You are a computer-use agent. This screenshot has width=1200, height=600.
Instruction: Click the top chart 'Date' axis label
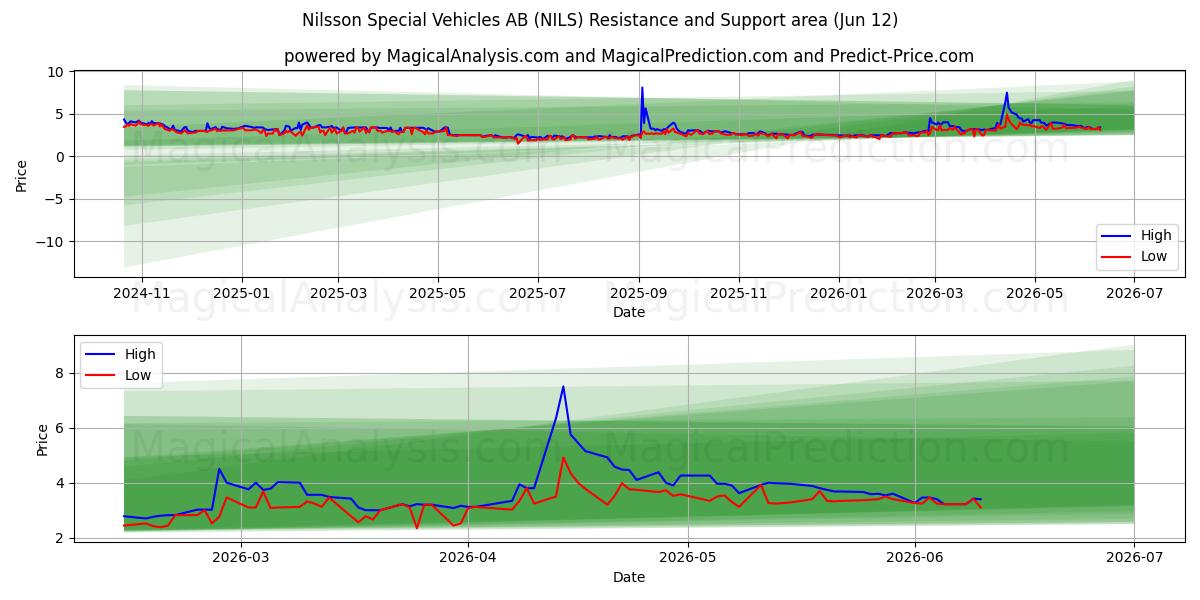(629, 312)
